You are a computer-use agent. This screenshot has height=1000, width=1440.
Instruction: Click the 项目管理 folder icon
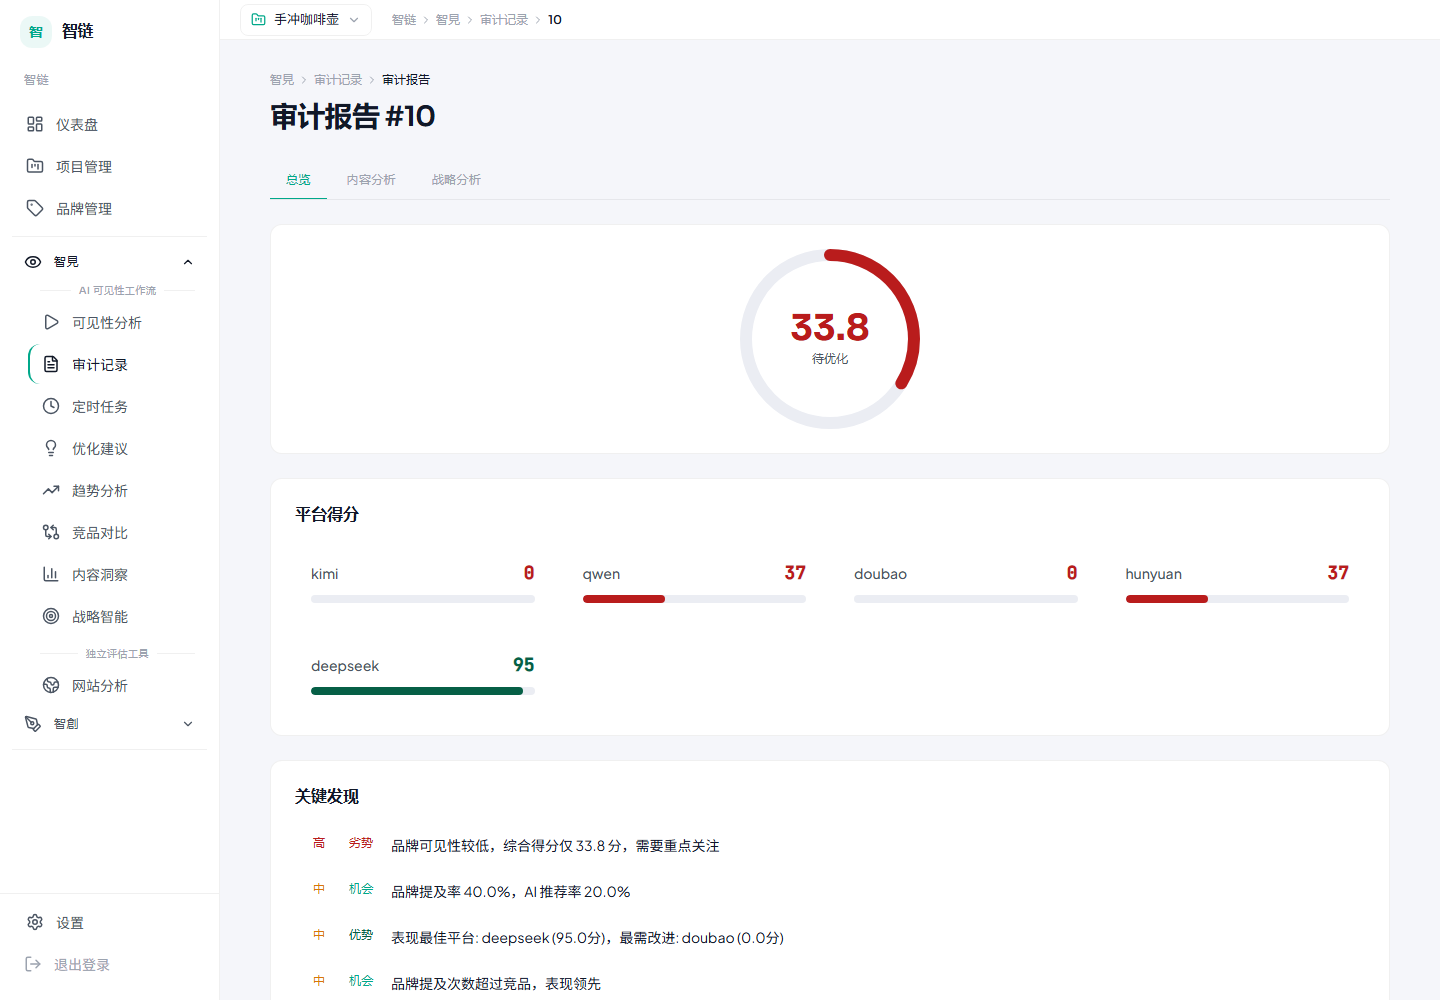35,166
